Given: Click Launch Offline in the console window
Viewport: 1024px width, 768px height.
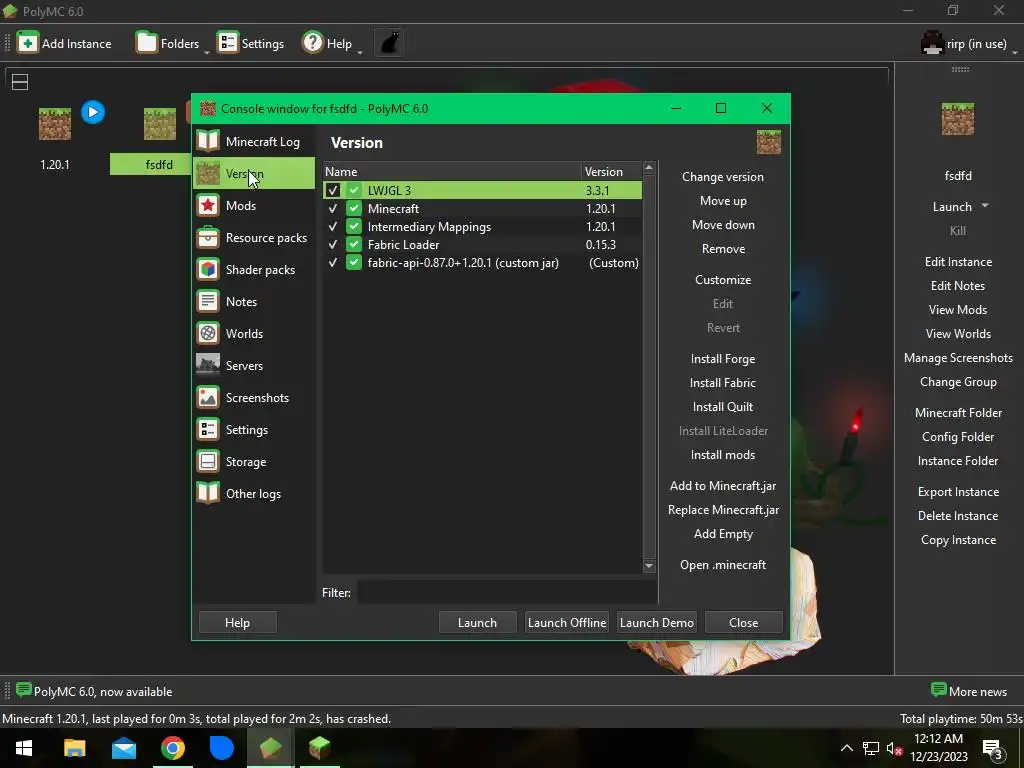Looking at the screenshot, I should tap(566, 623).
